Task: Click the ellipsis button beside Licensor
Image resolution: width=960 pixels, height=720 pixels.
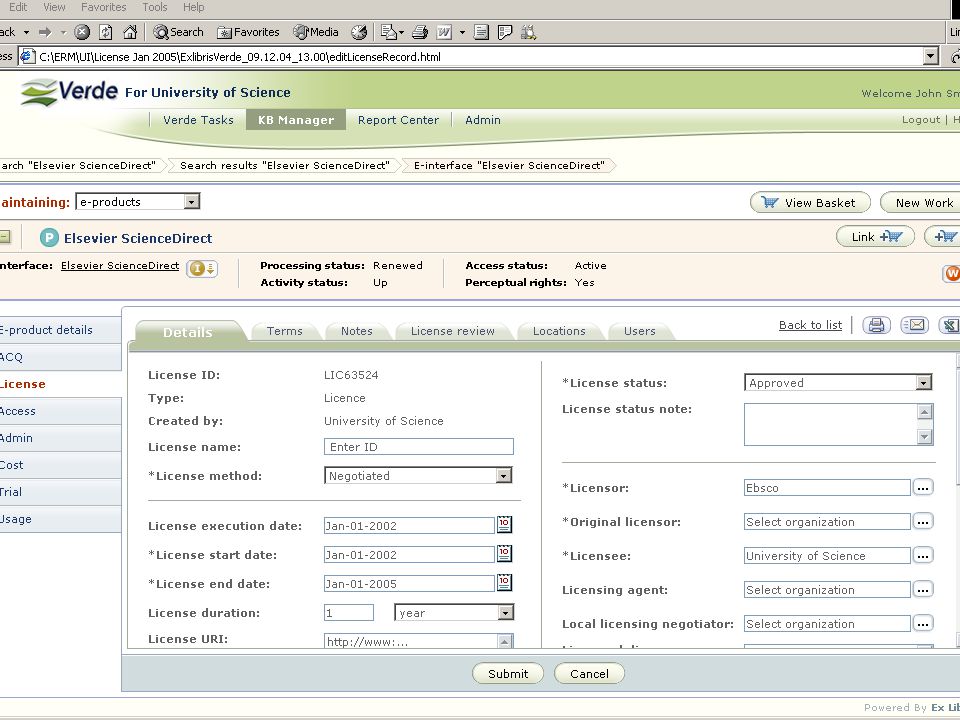Action: [923, 487]
